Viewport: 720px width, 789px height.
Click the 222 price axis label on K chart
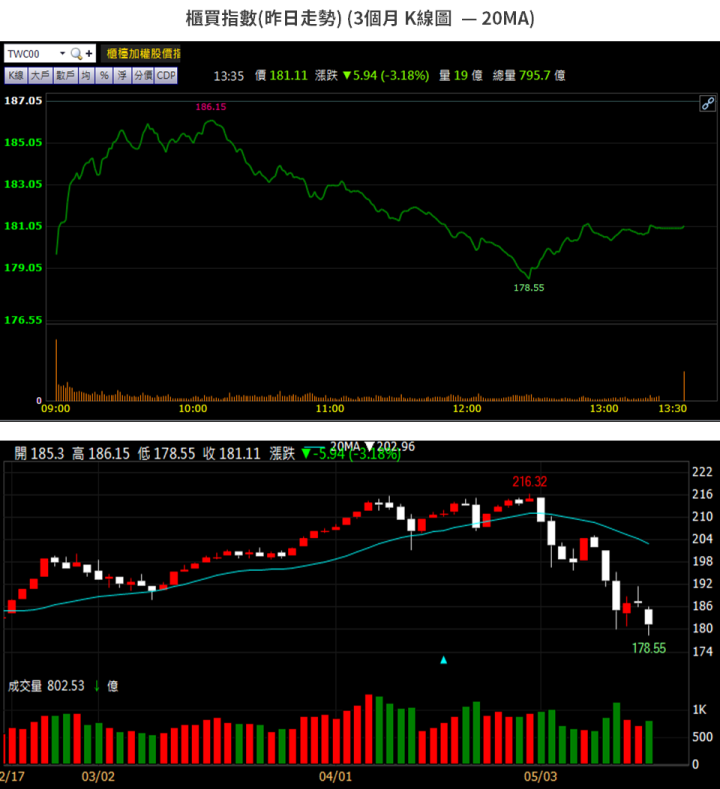pyautogui.click(x=702, y=472)
